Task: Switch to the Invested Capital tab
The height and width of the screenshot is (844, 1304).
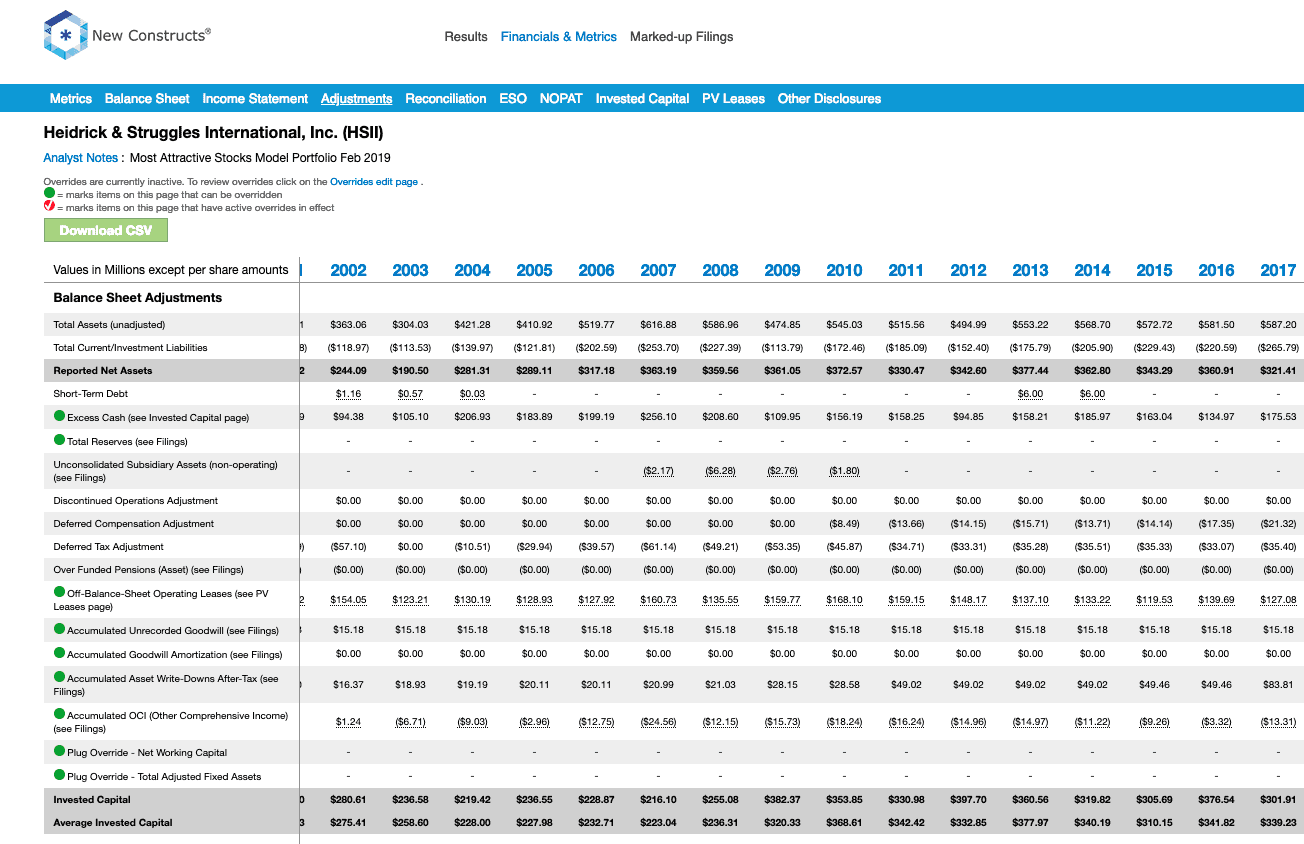Action: 642,98
